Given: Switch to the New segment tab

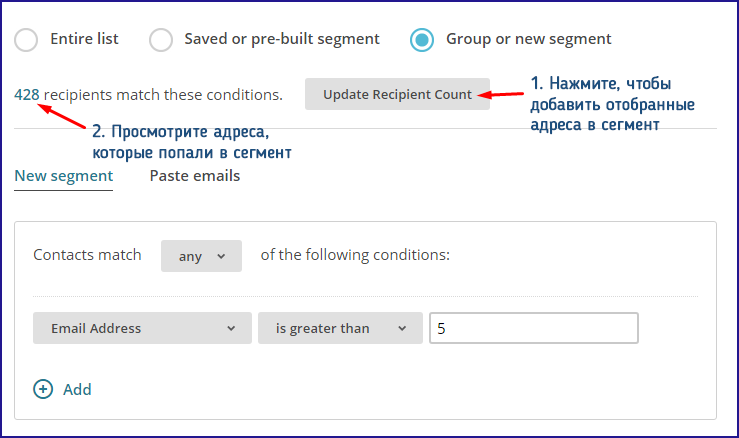Looking at the screenshot, I should (x=64, y=176).
